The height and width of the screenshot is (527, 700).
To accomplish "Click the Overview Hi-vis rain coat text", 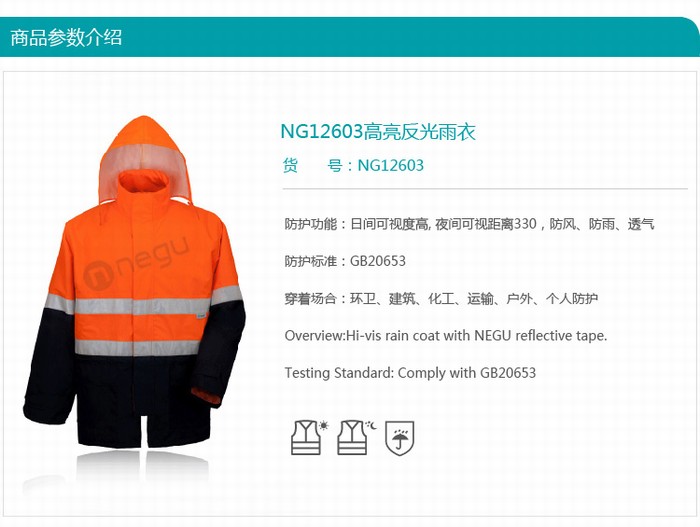I will tap(446, 335).
